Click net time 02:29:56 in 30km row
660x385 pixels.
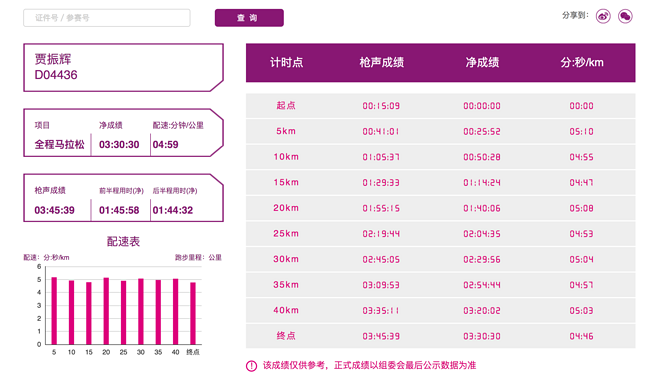[x=482, y=260]
